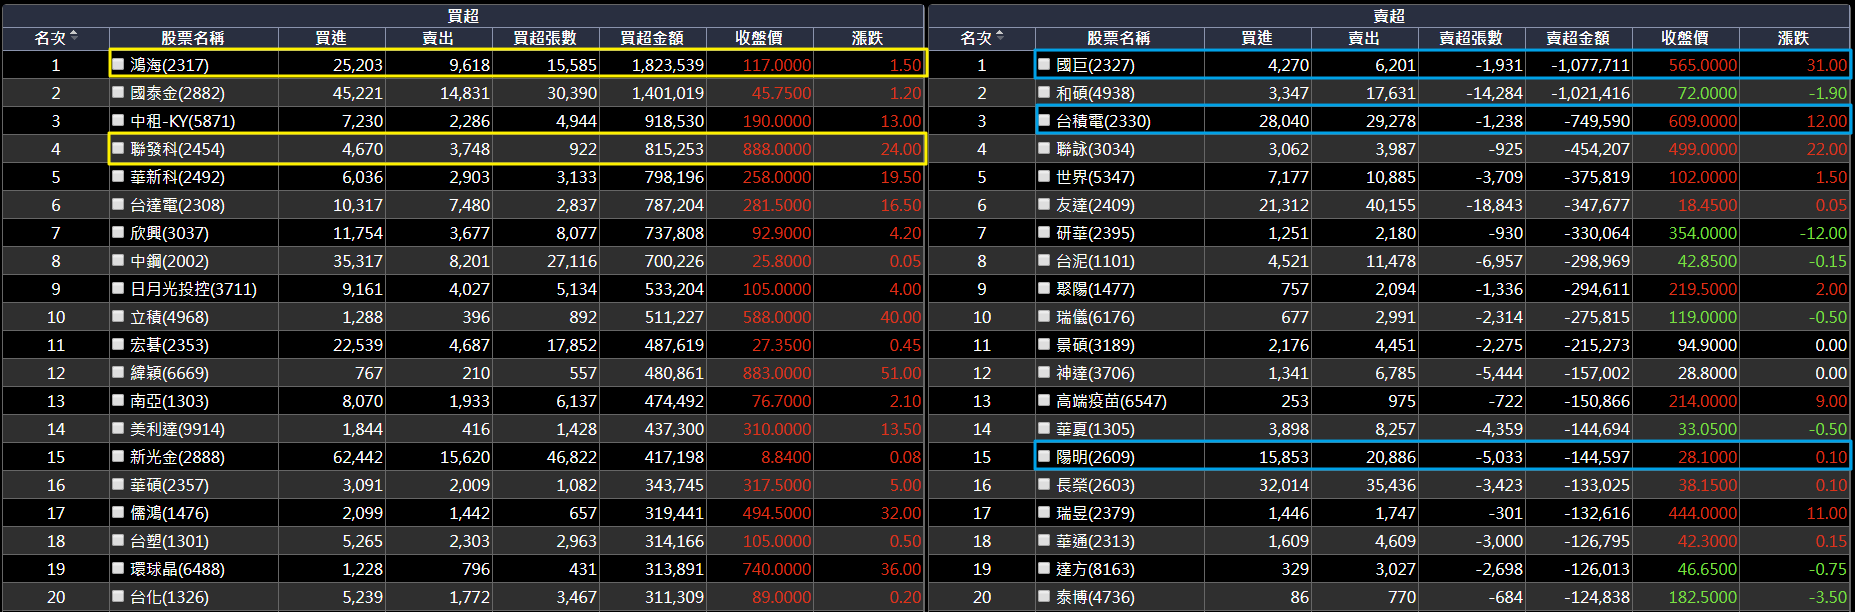Sort the 賣超 table by 名次 arrows
1855x612 pixels.
(1000, 37)
